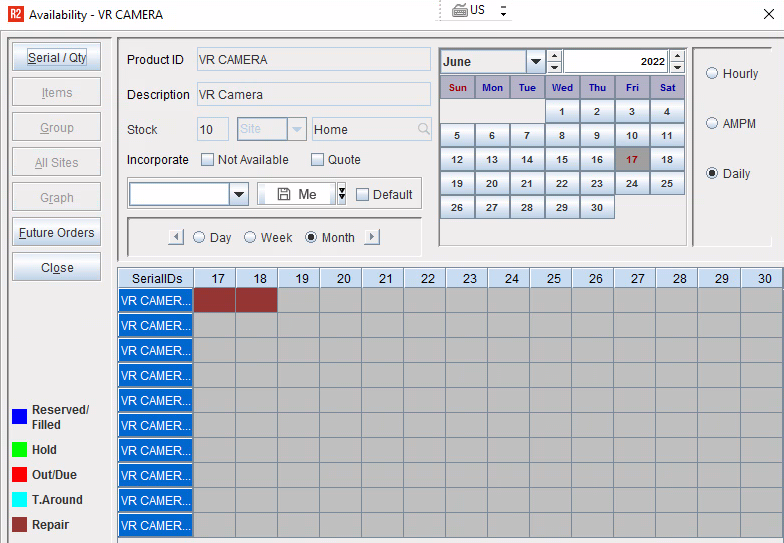Expand the empty combo box left of Me
This screenshot has height=543, width=784.
pos(239,194)
